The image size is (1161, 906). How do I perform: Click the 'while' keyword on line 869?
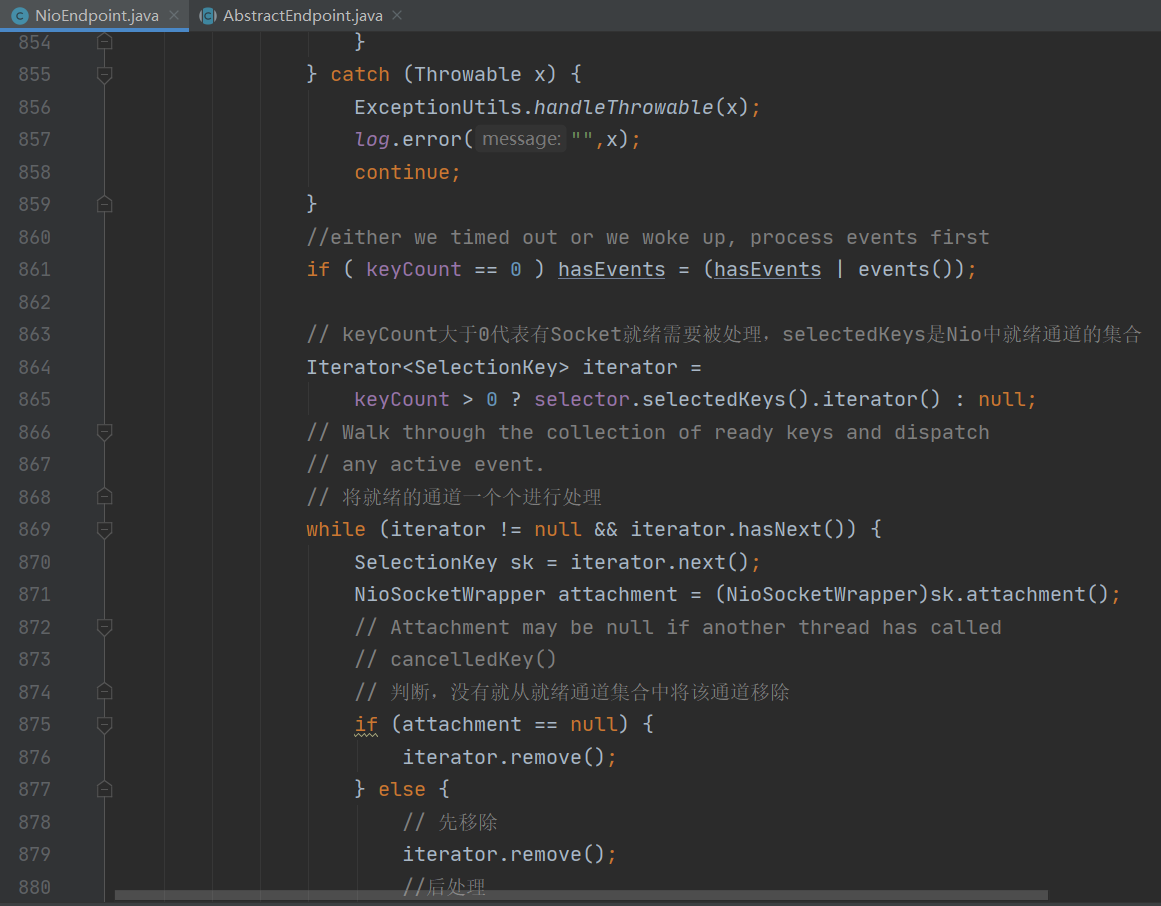335,529
